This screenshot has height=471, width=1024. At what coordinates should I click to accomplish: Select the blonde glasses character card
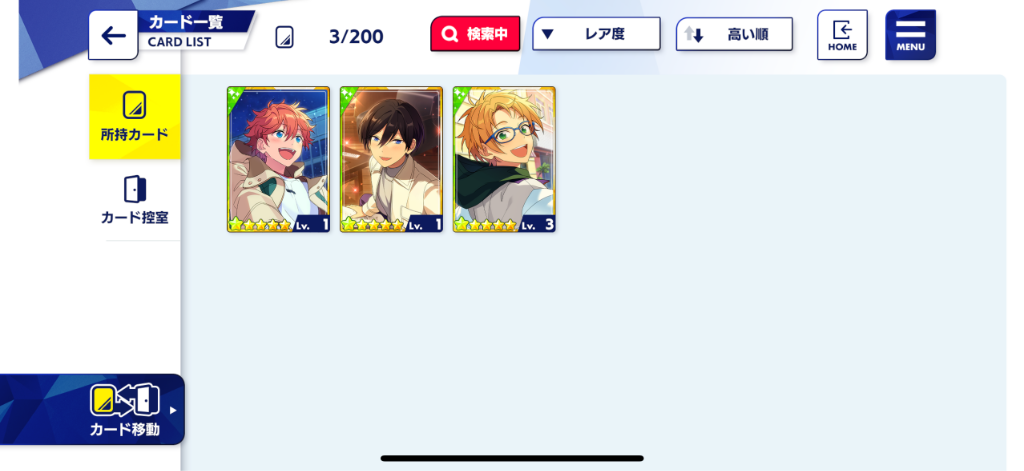tap(504, 159)
